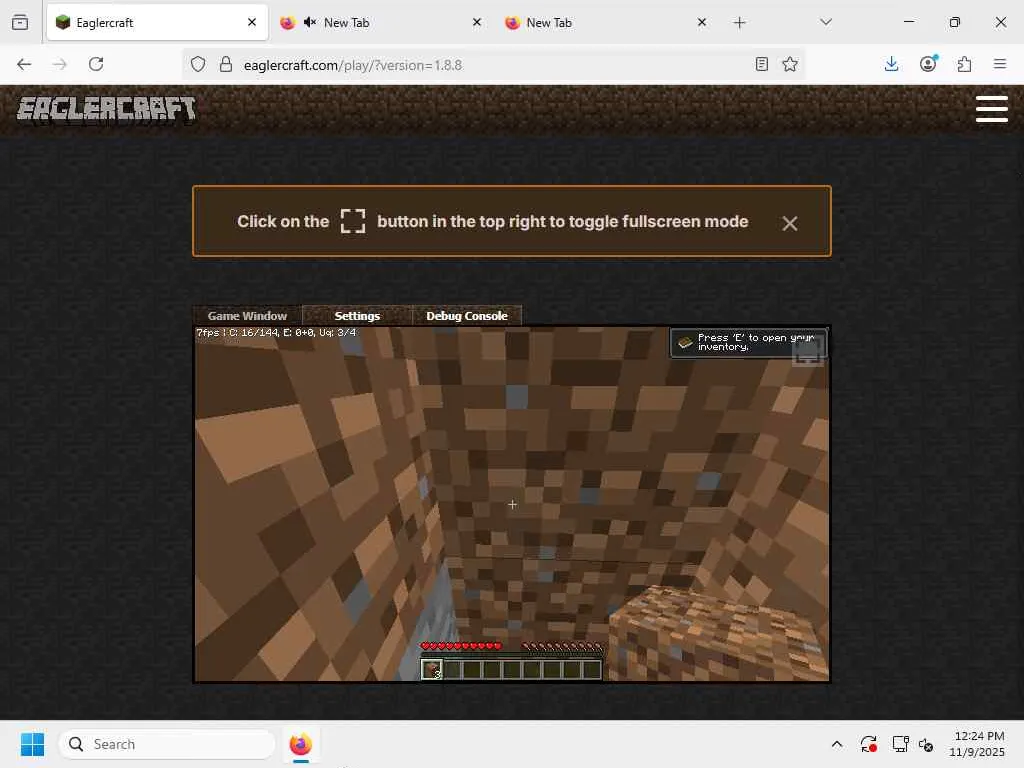This screenshot has width=1024, height=768.
Task: Open the Firefox downloads panel
Action: click(x=891, y=64)
